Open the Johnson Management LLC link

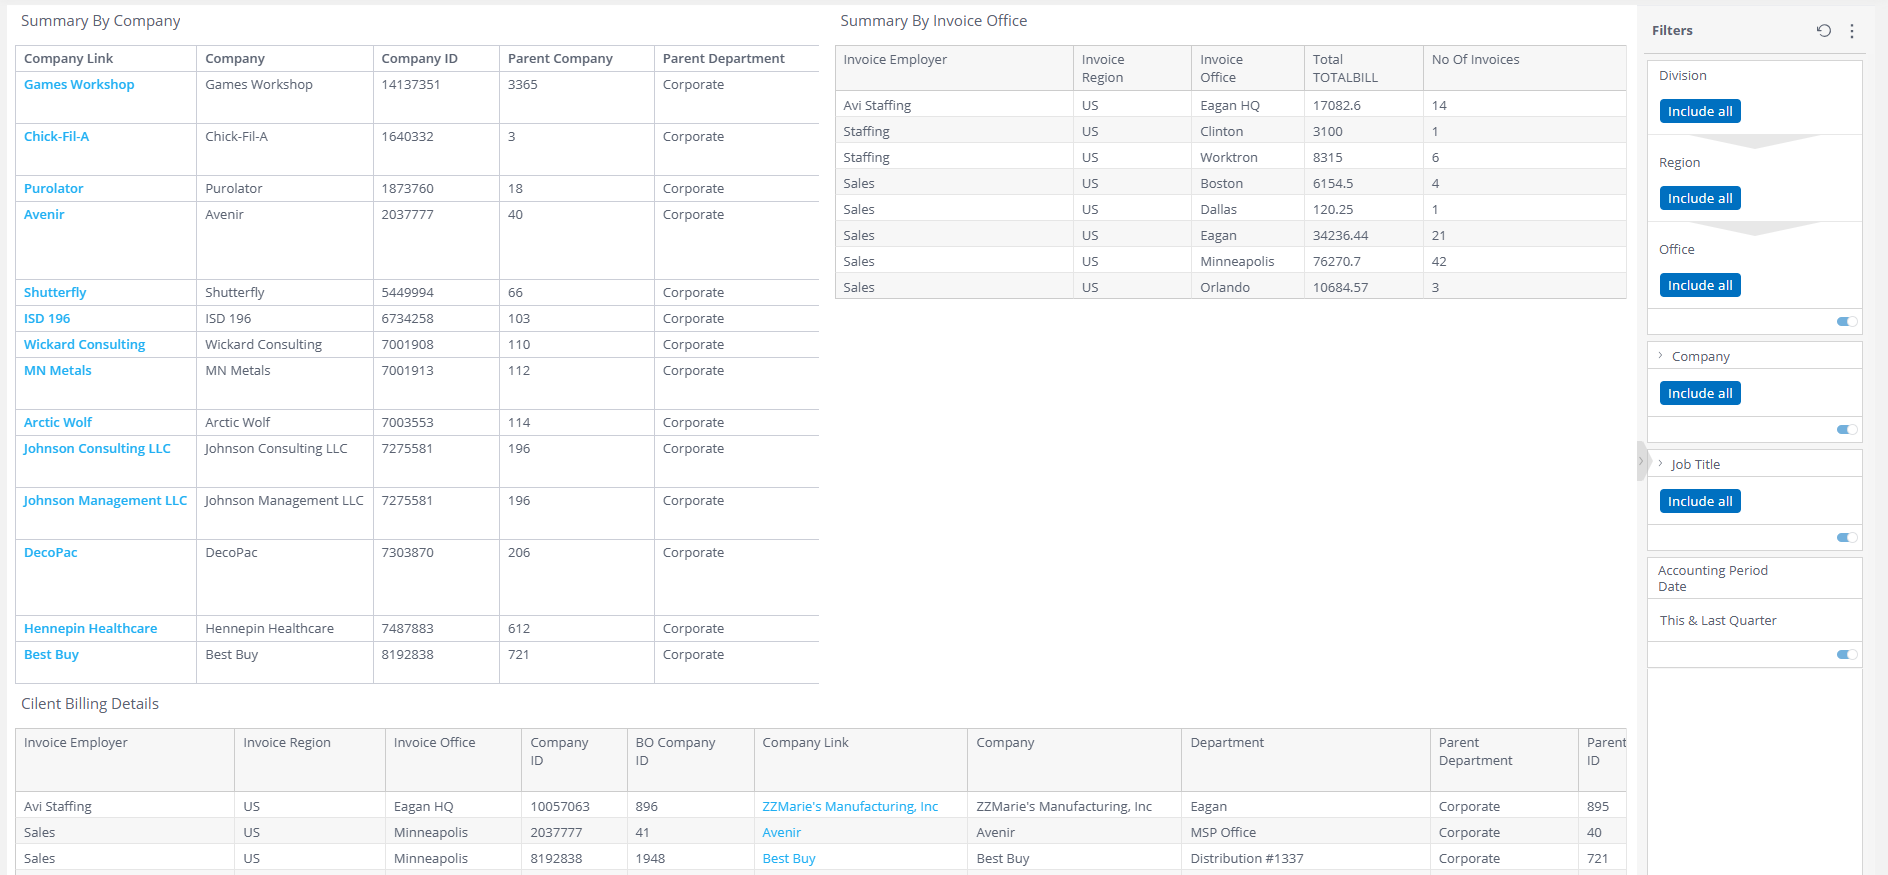[106, 501]
